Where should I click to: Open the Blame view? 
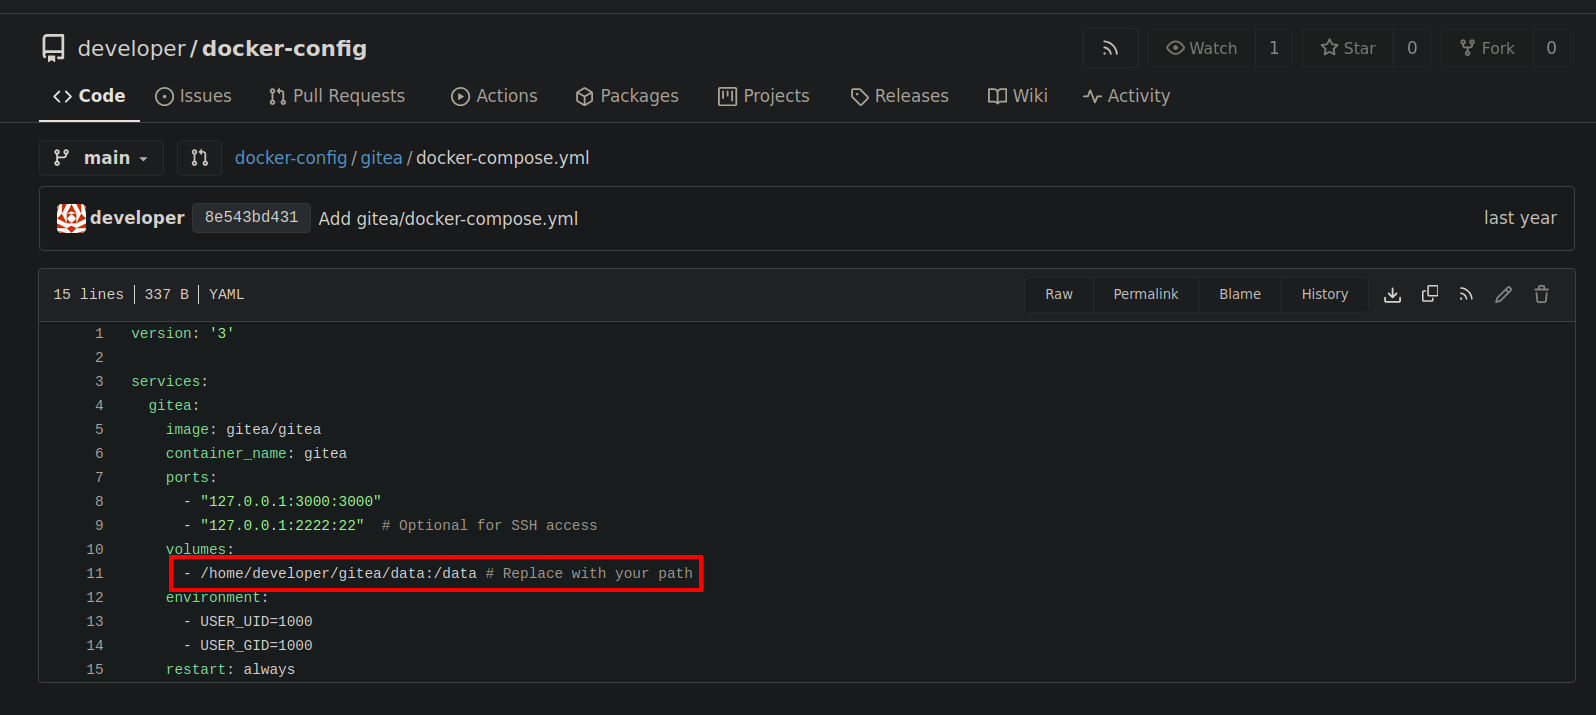pos(1240,294)
